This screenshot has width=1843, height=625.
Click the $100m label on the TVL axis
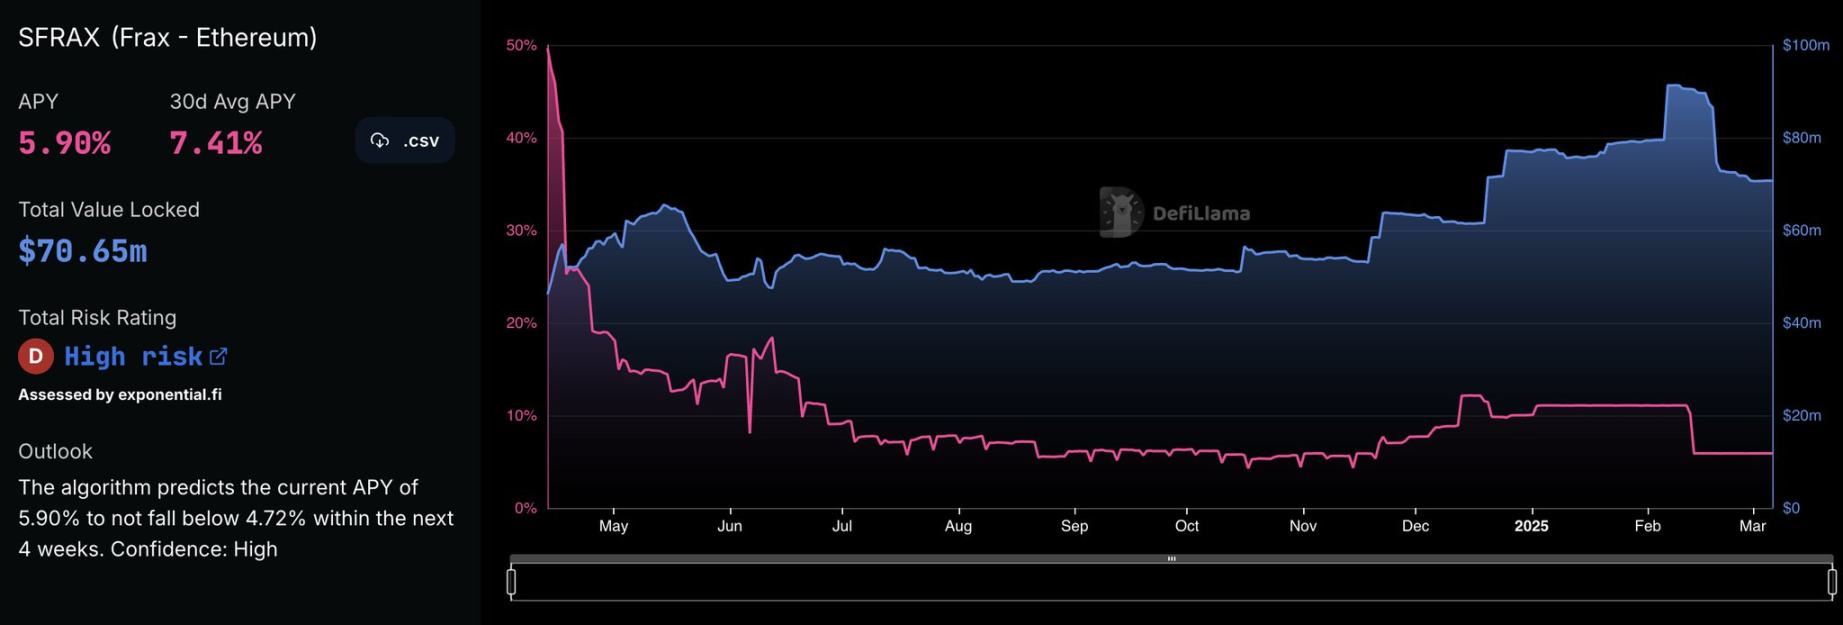pyautogui.click(x=1805, y=46)
